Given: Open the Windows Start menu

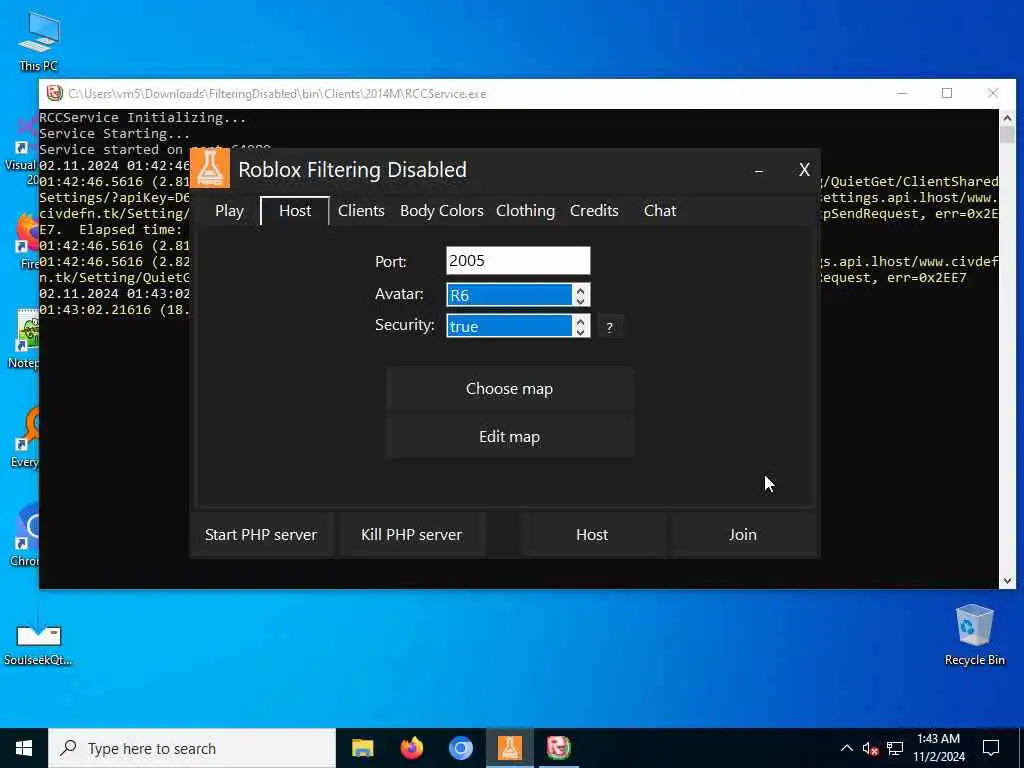Looking at the screenshot, I should coord(24,748).
